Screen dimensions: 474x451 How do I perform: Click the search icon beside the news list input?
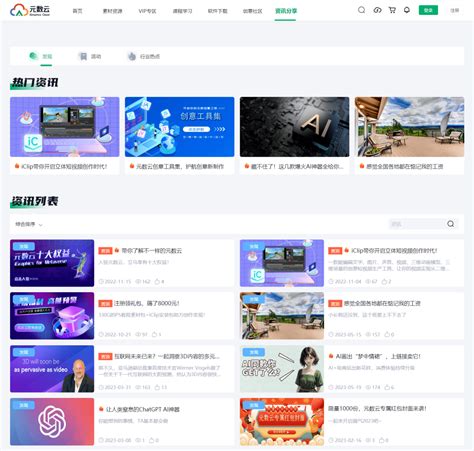[451, 224]
